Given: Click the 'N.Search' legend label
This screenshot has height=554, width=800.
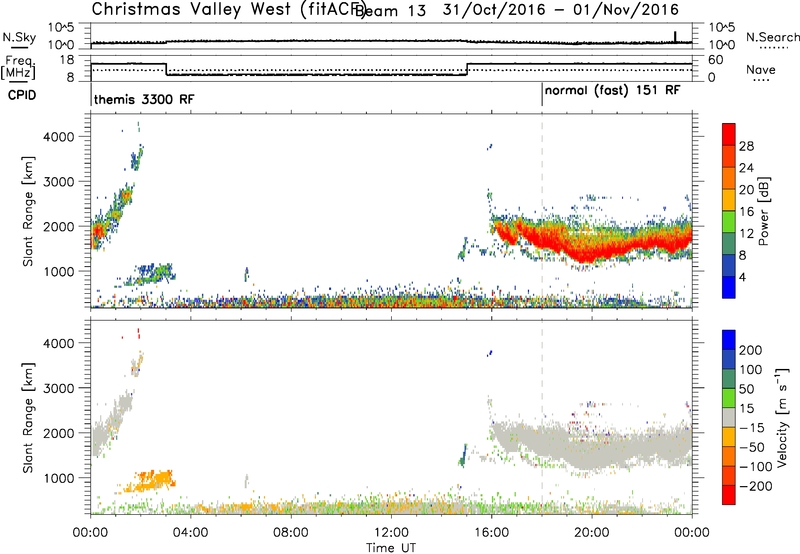Looking at the screenshot, I should click(772, 37).
